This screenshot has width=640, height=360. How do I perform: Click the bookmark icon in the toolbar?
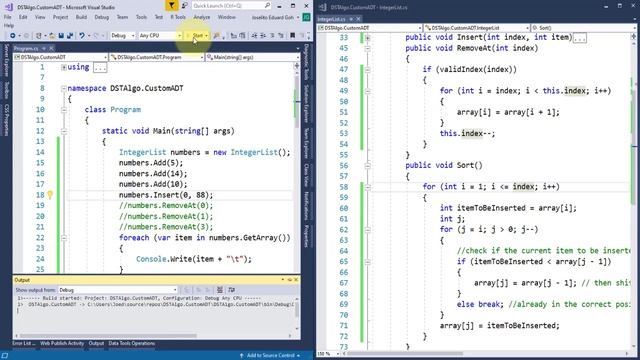point(292,36)
